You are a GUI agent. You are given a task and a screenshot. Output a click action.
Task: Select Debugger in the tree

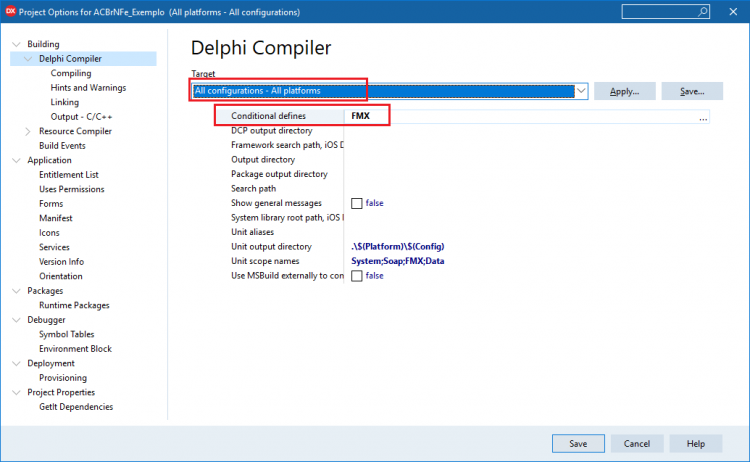coord(46,319)
